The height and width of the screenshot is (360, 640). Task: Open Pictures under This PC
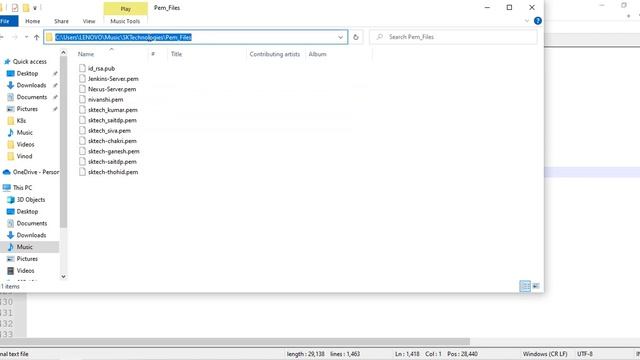coord(27,259)
